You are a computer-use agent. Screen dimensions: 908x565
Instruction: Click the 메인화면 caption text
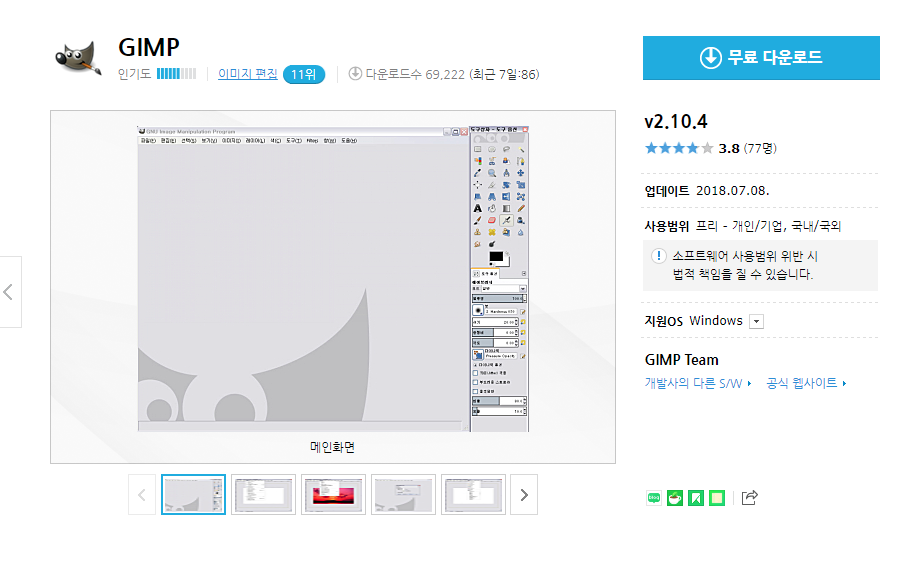pyautogui.click(x=332, y=447)
